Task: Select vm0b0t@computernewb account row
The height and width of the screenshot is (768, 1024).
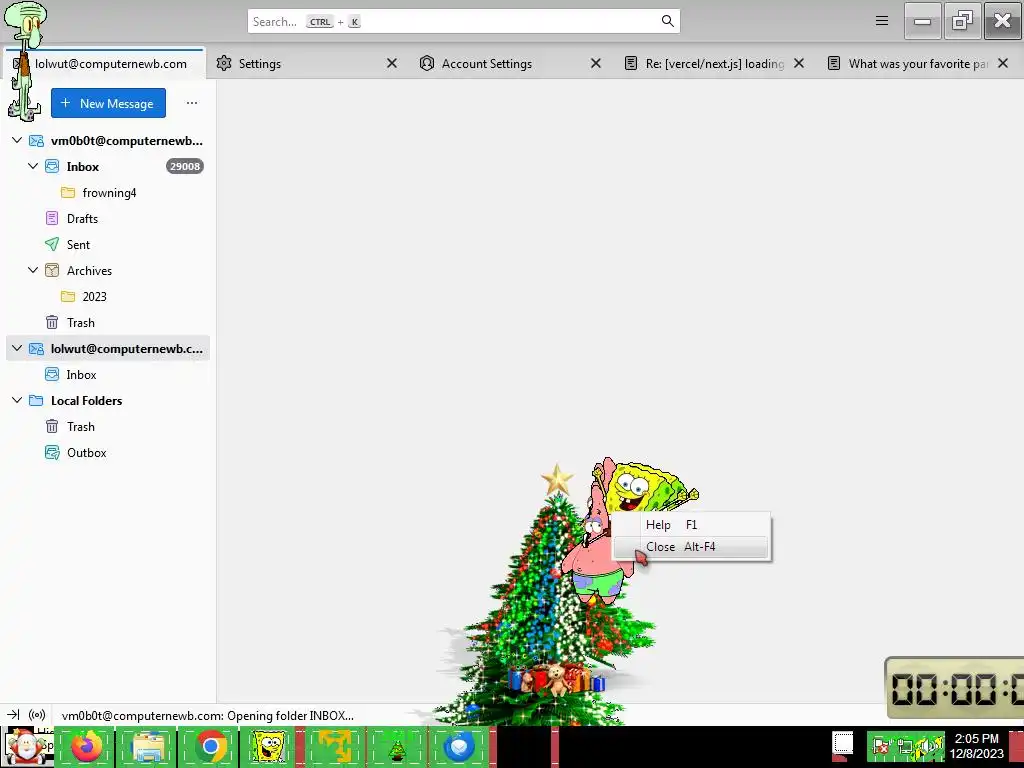Action: pyautogui.click(x=108, y=140)
